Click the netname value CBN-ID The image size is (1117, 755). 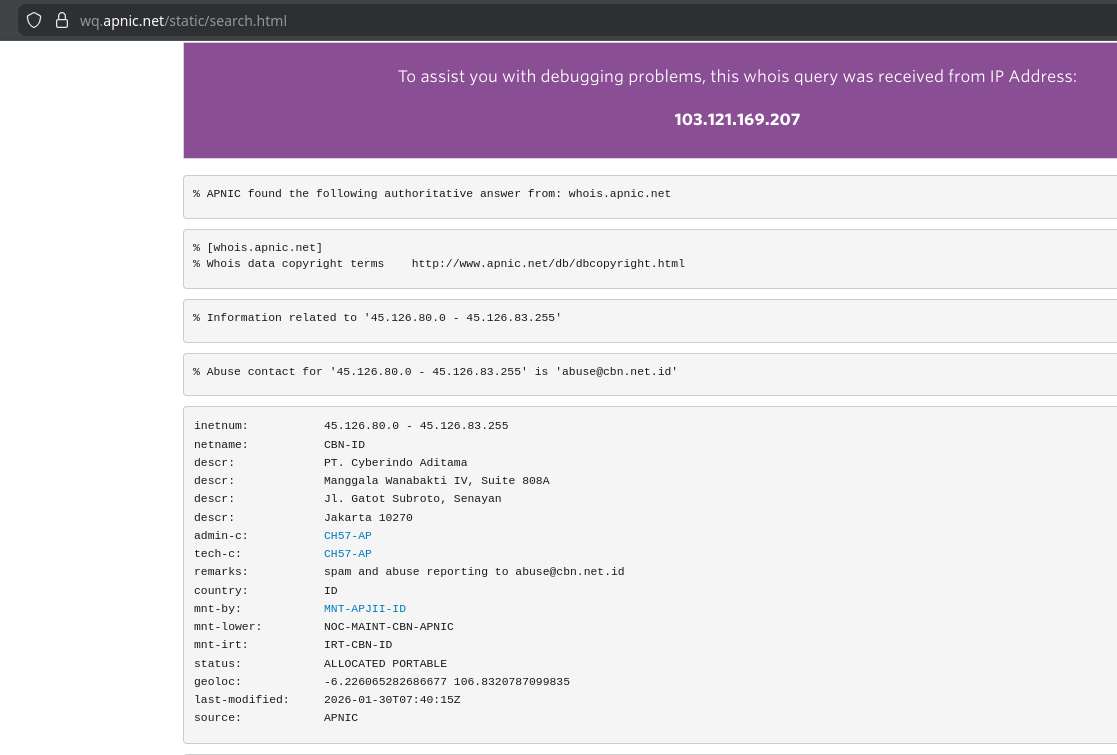[x=344, y=444]
